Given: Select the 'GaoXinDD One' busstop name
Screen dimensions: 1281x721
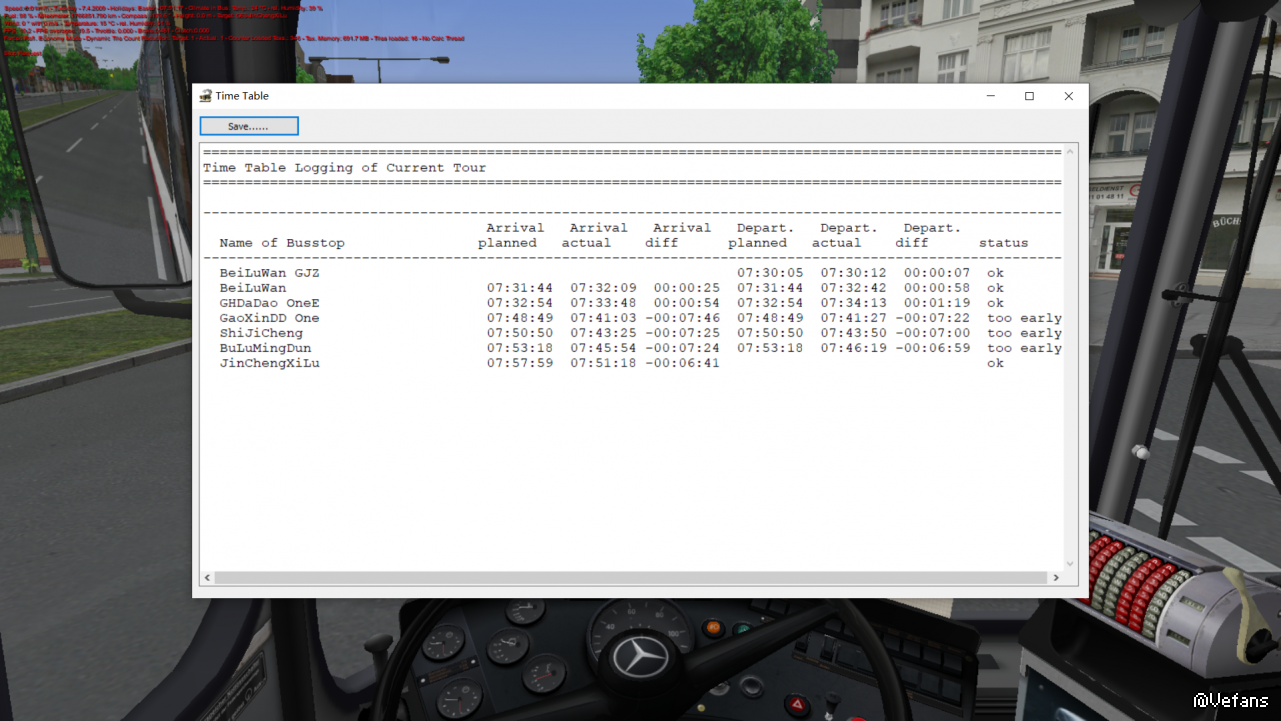Looking at the screenshot, I should (x=270, y=318).
